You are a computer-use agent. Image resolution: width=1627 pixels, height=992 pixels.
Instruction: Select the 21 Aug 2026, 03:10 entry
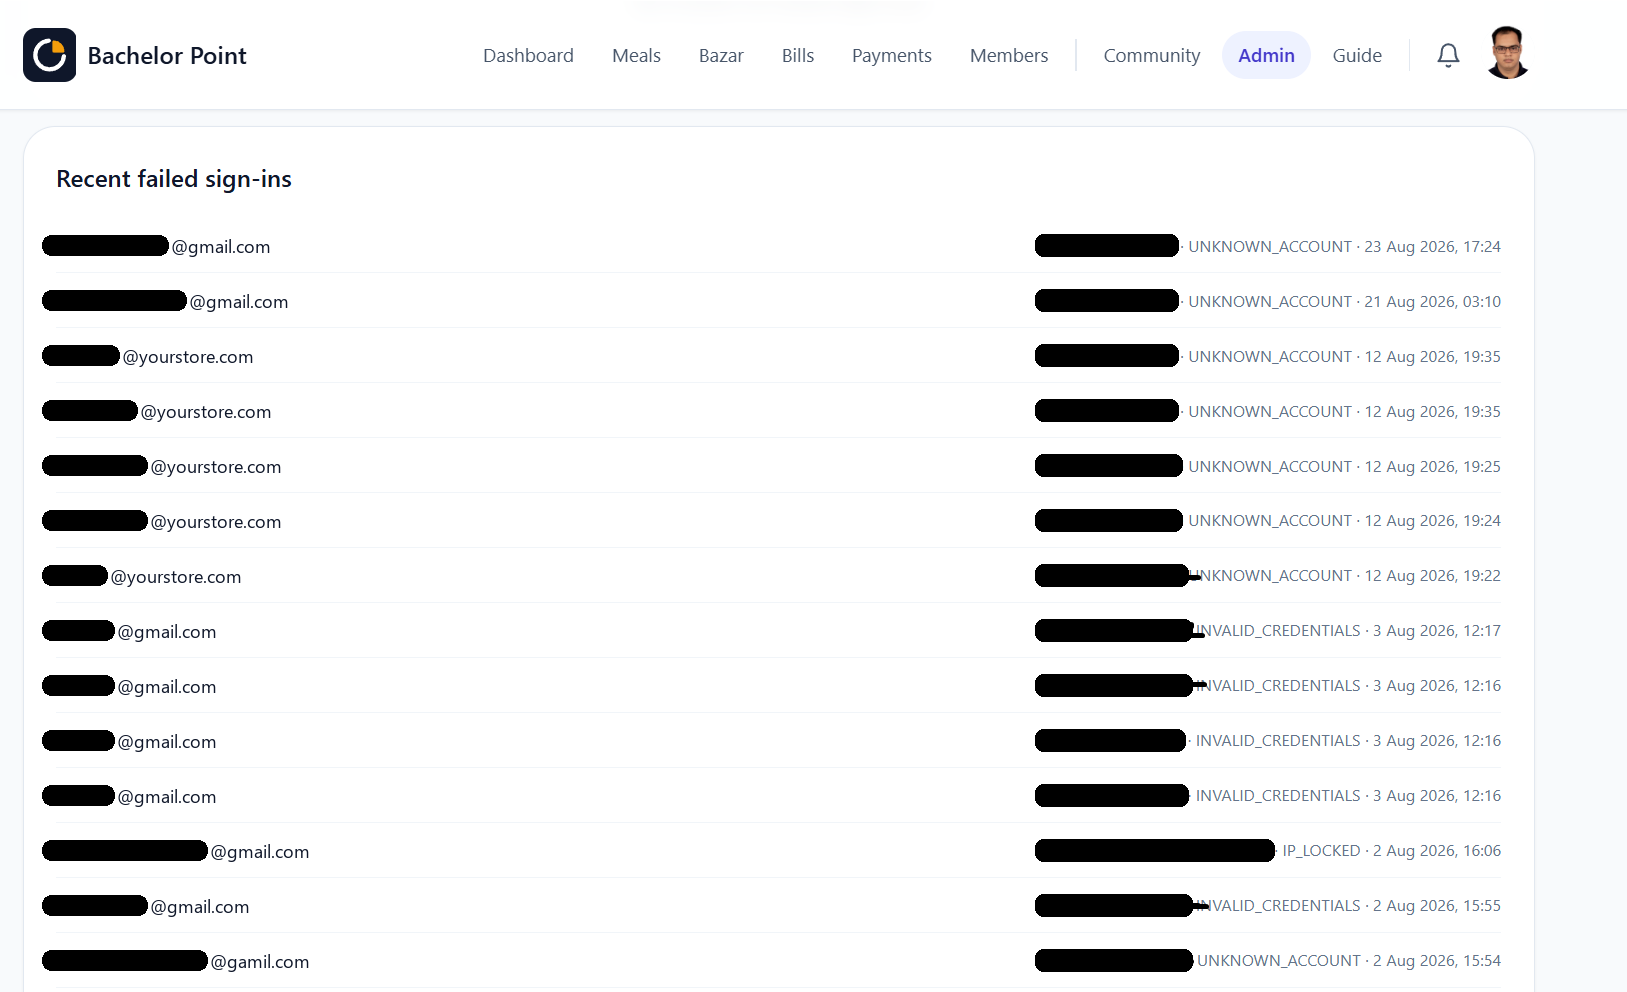[x=778, y=301]
